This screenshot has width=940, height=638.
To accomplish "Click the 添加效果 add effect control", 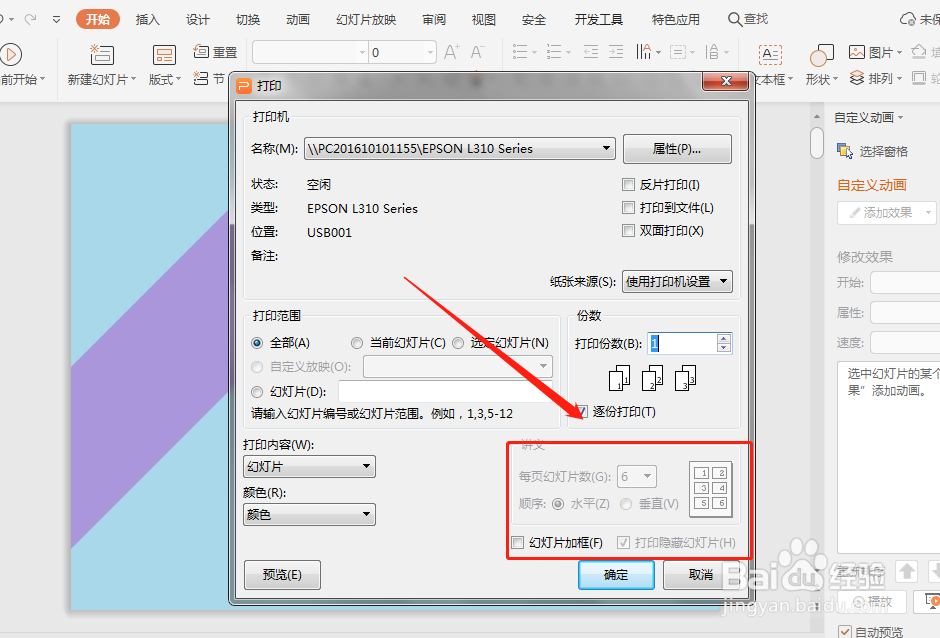I will click(x=884, y=213).
